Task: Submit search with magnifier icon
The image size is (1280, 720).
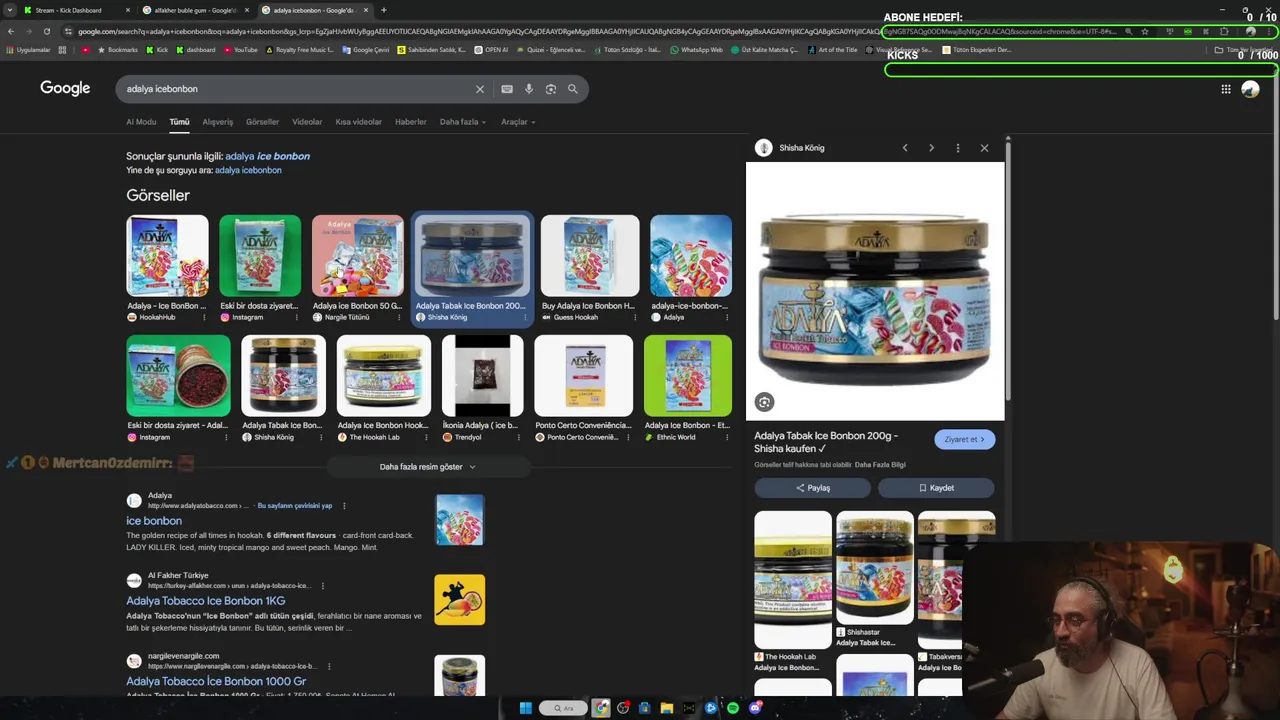Action: [x=573, y=89]
